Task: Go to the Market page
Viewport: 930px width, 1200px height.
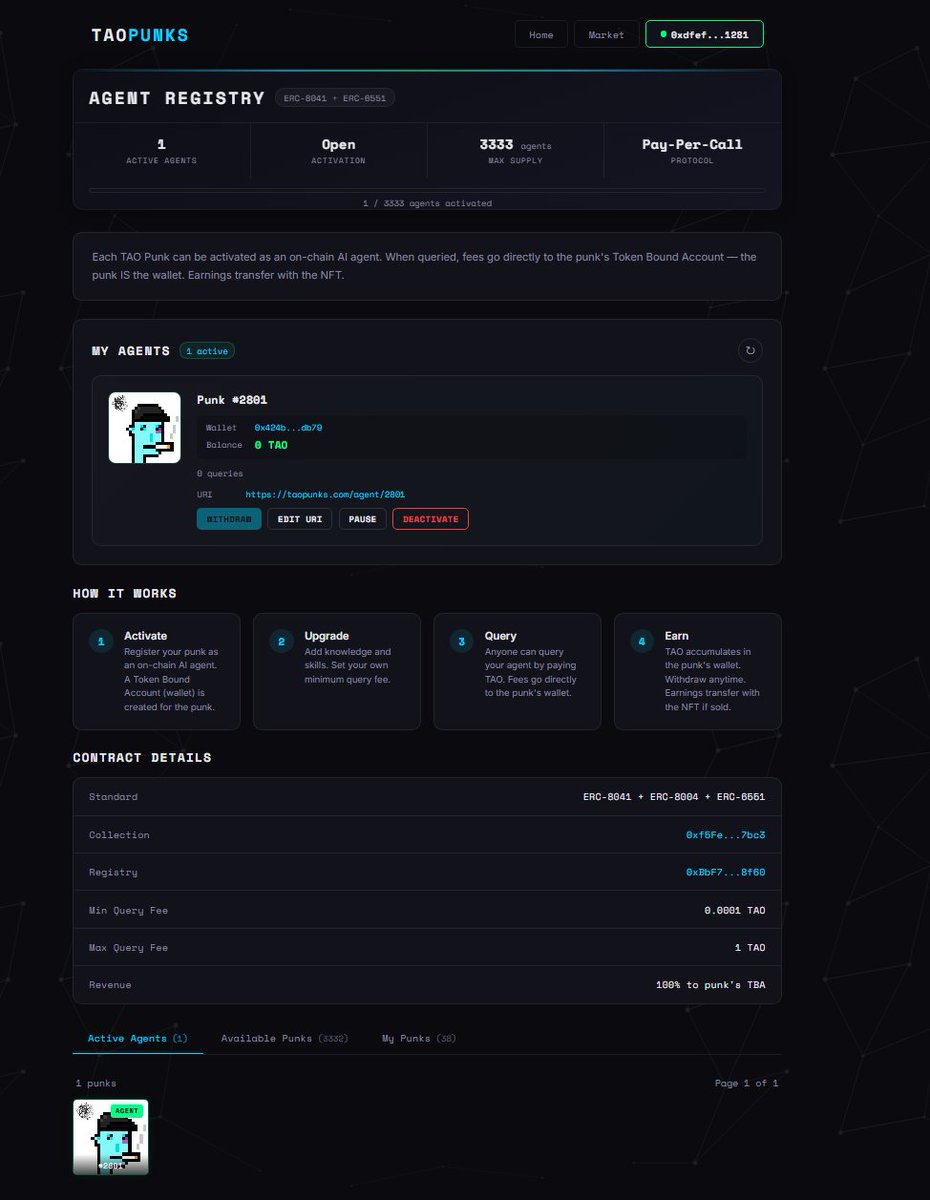Action: (x=606, y=34)
